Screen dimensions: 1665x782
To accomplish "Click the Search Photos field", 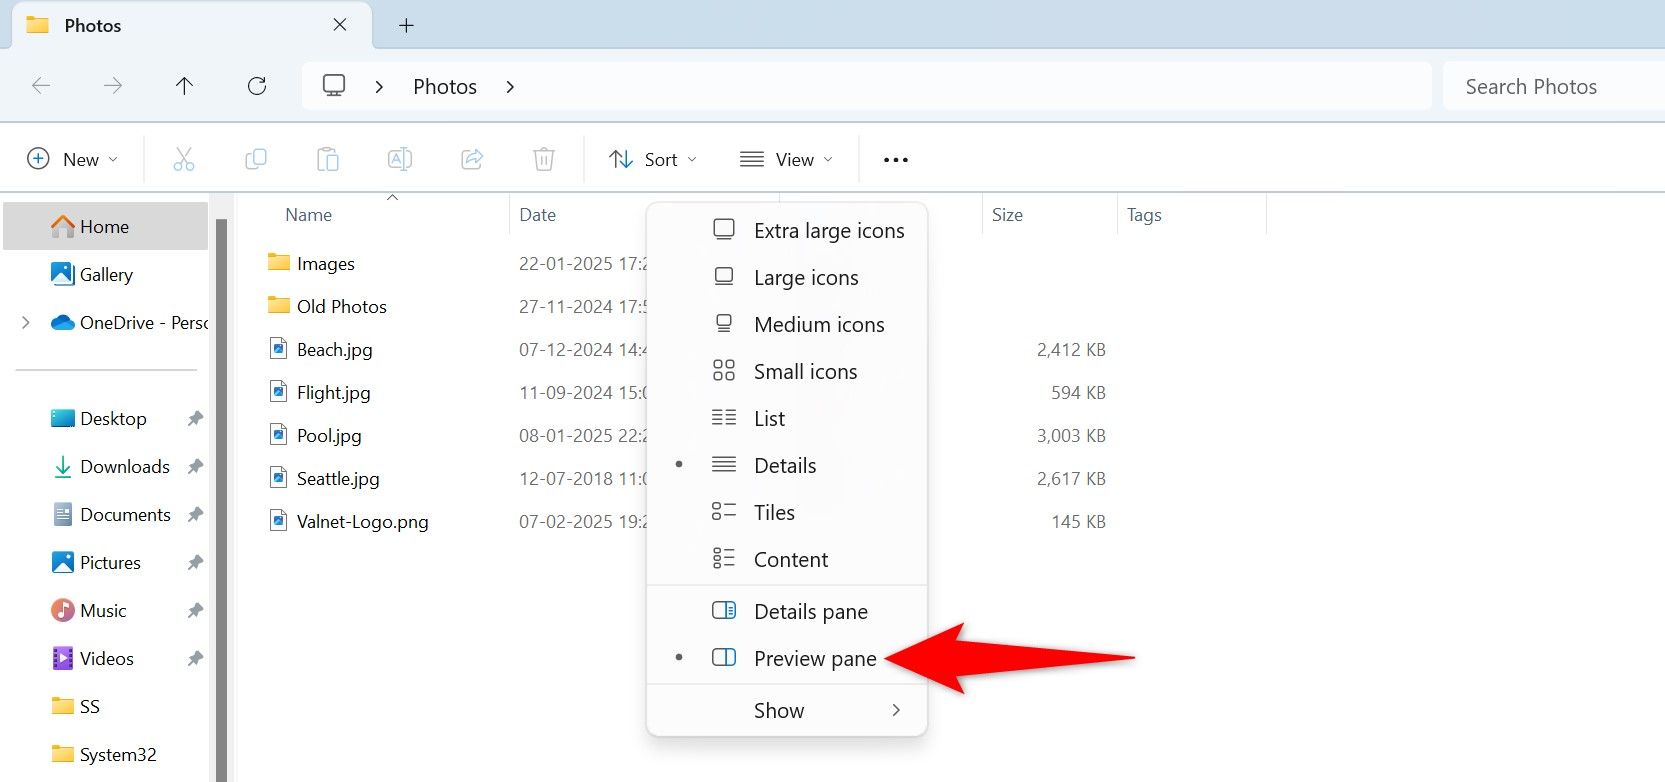I will pyautogui.click(x=1550, y=86).
